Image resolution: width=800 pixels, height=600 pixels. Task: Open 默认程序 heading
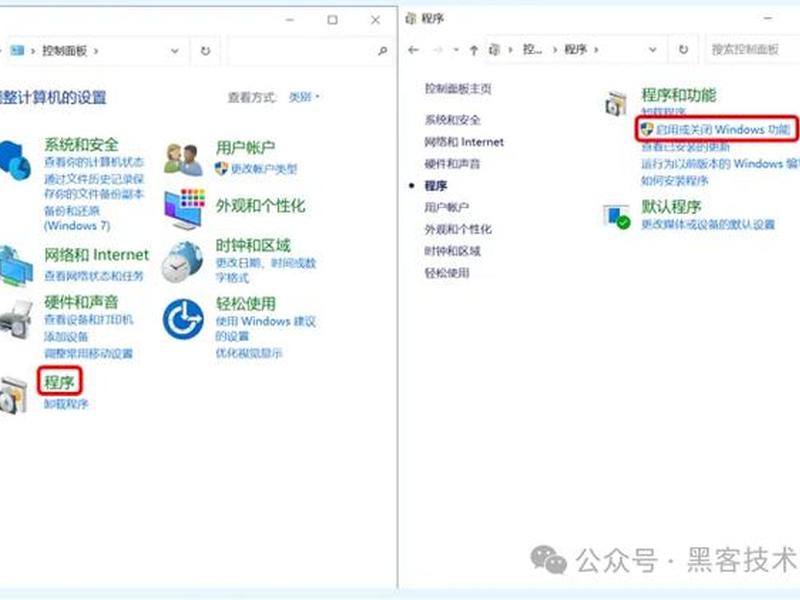click(671, 207)
